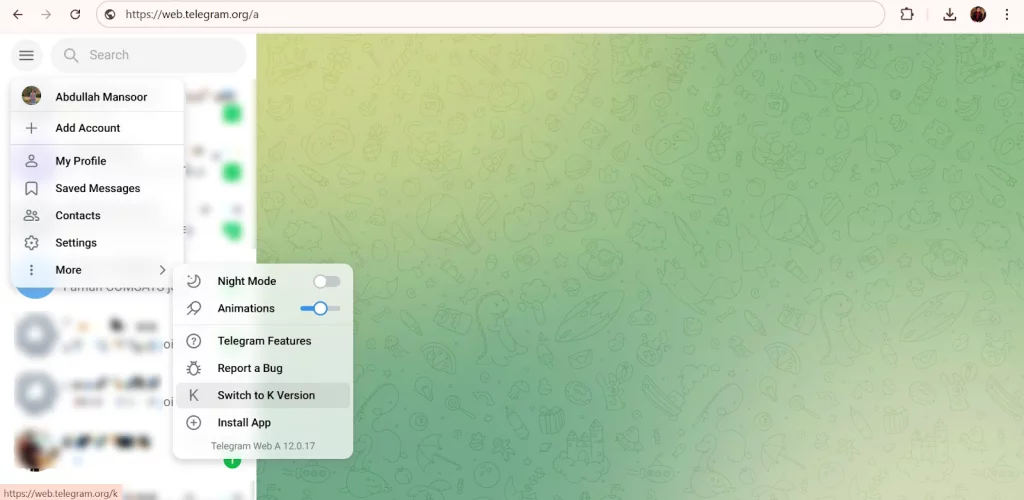Click the people icon for Contacts
The height and width of the screenshot is (500, 1024).
[x=31, y=215]
